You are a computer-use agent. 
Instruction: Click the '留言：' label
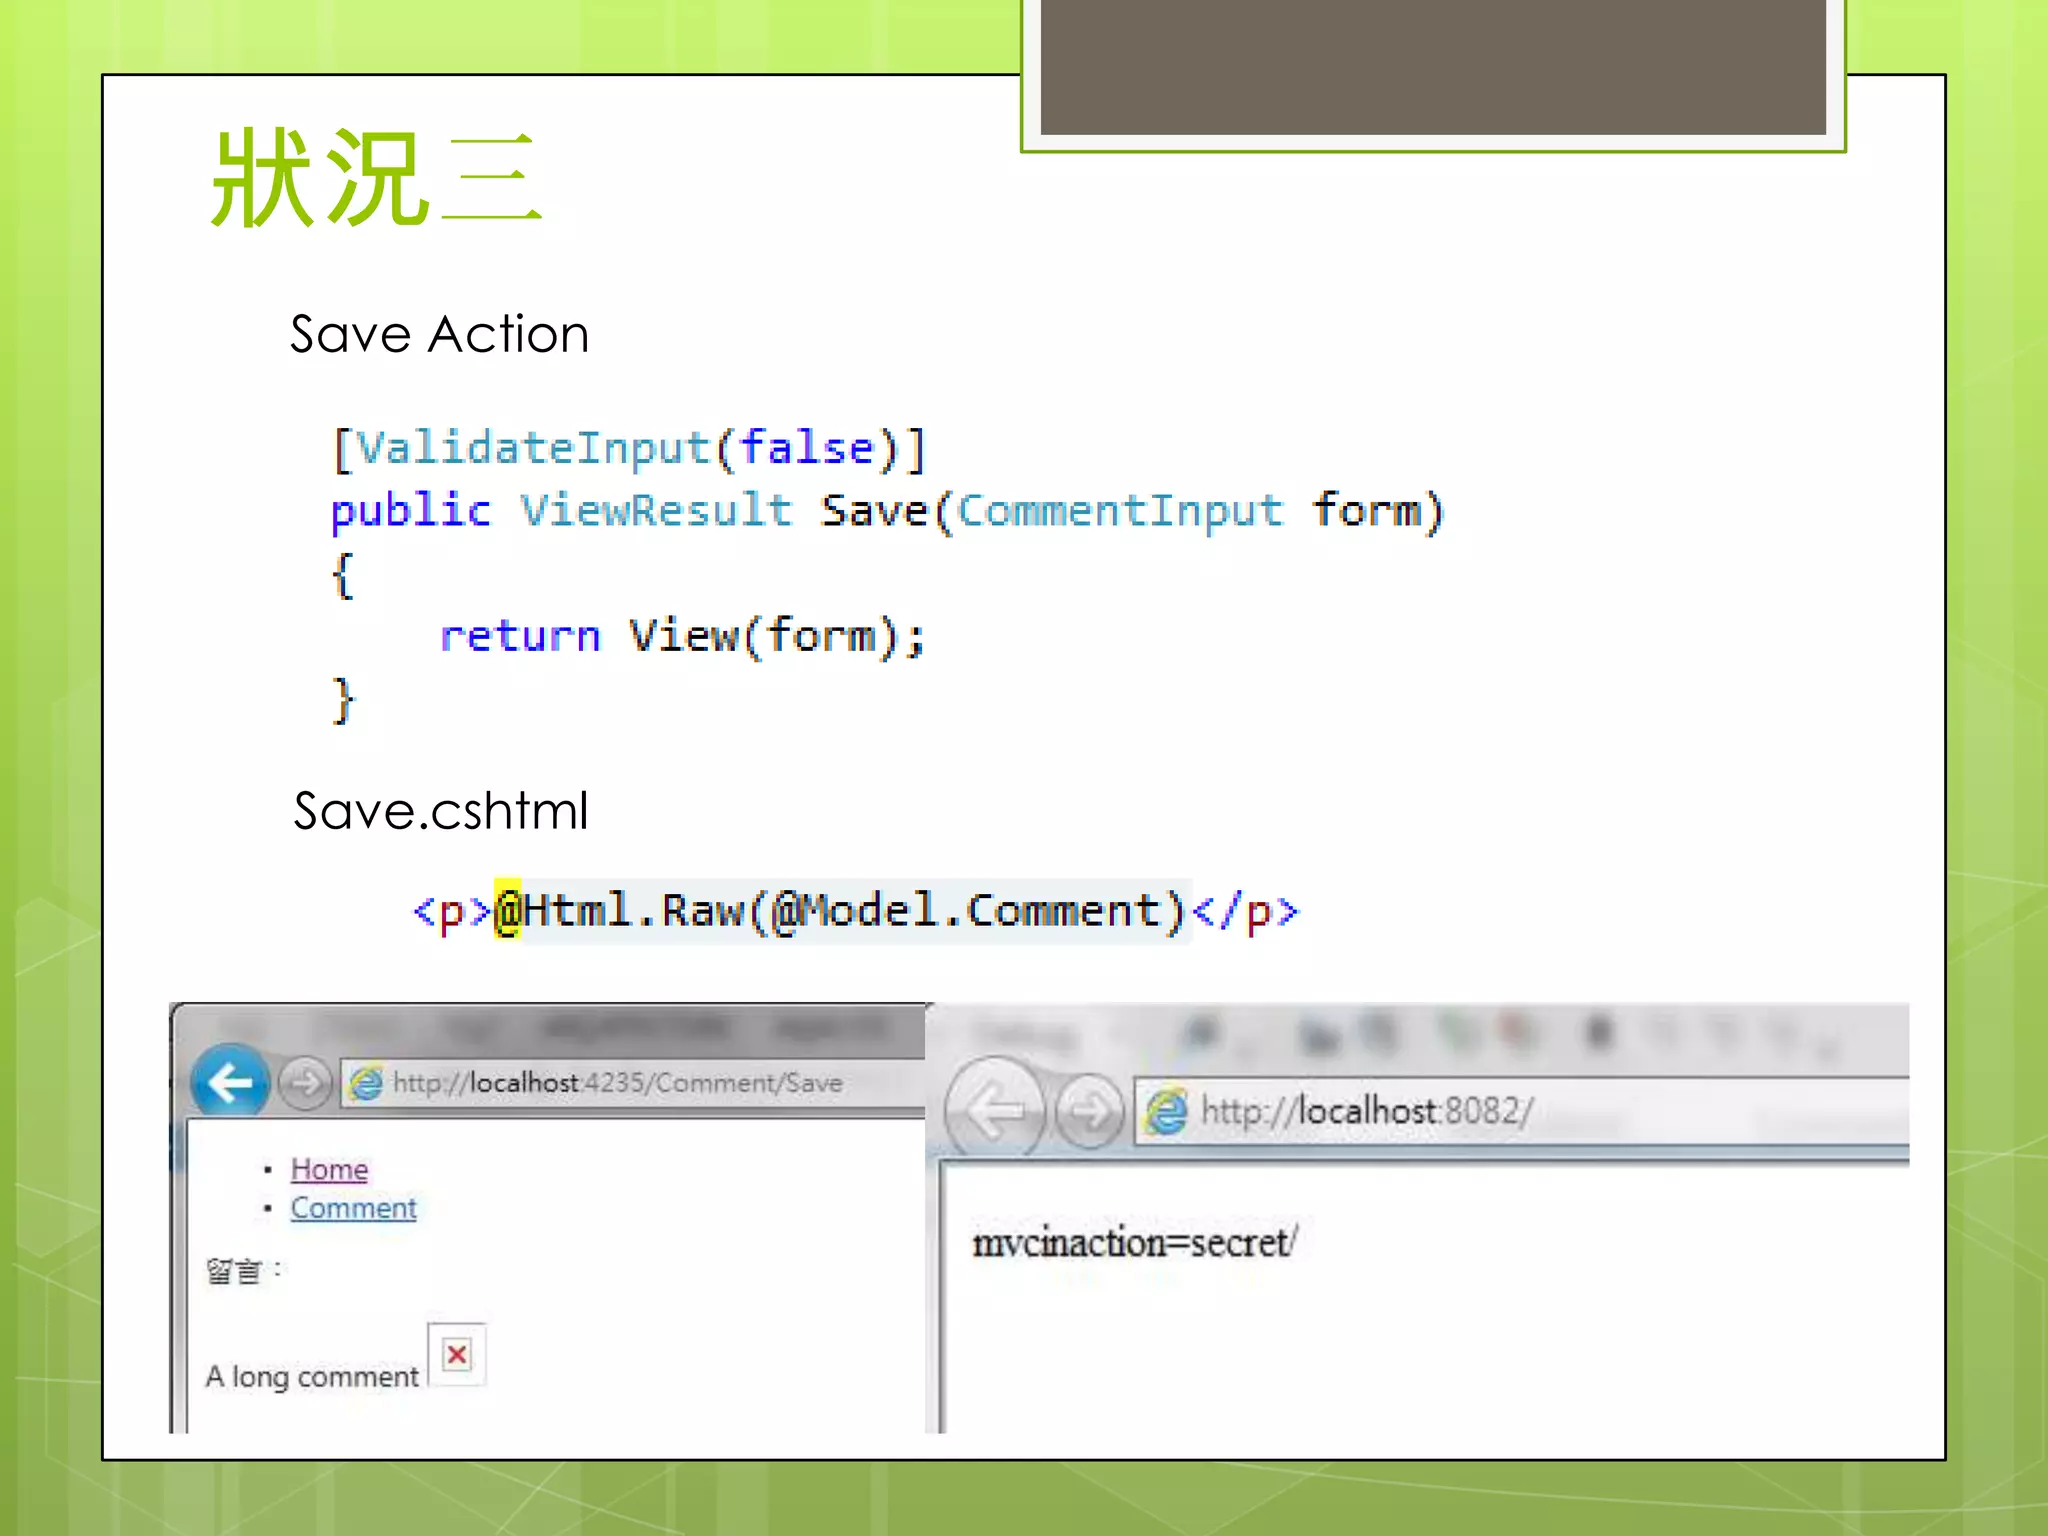(x=244, y=1271)
